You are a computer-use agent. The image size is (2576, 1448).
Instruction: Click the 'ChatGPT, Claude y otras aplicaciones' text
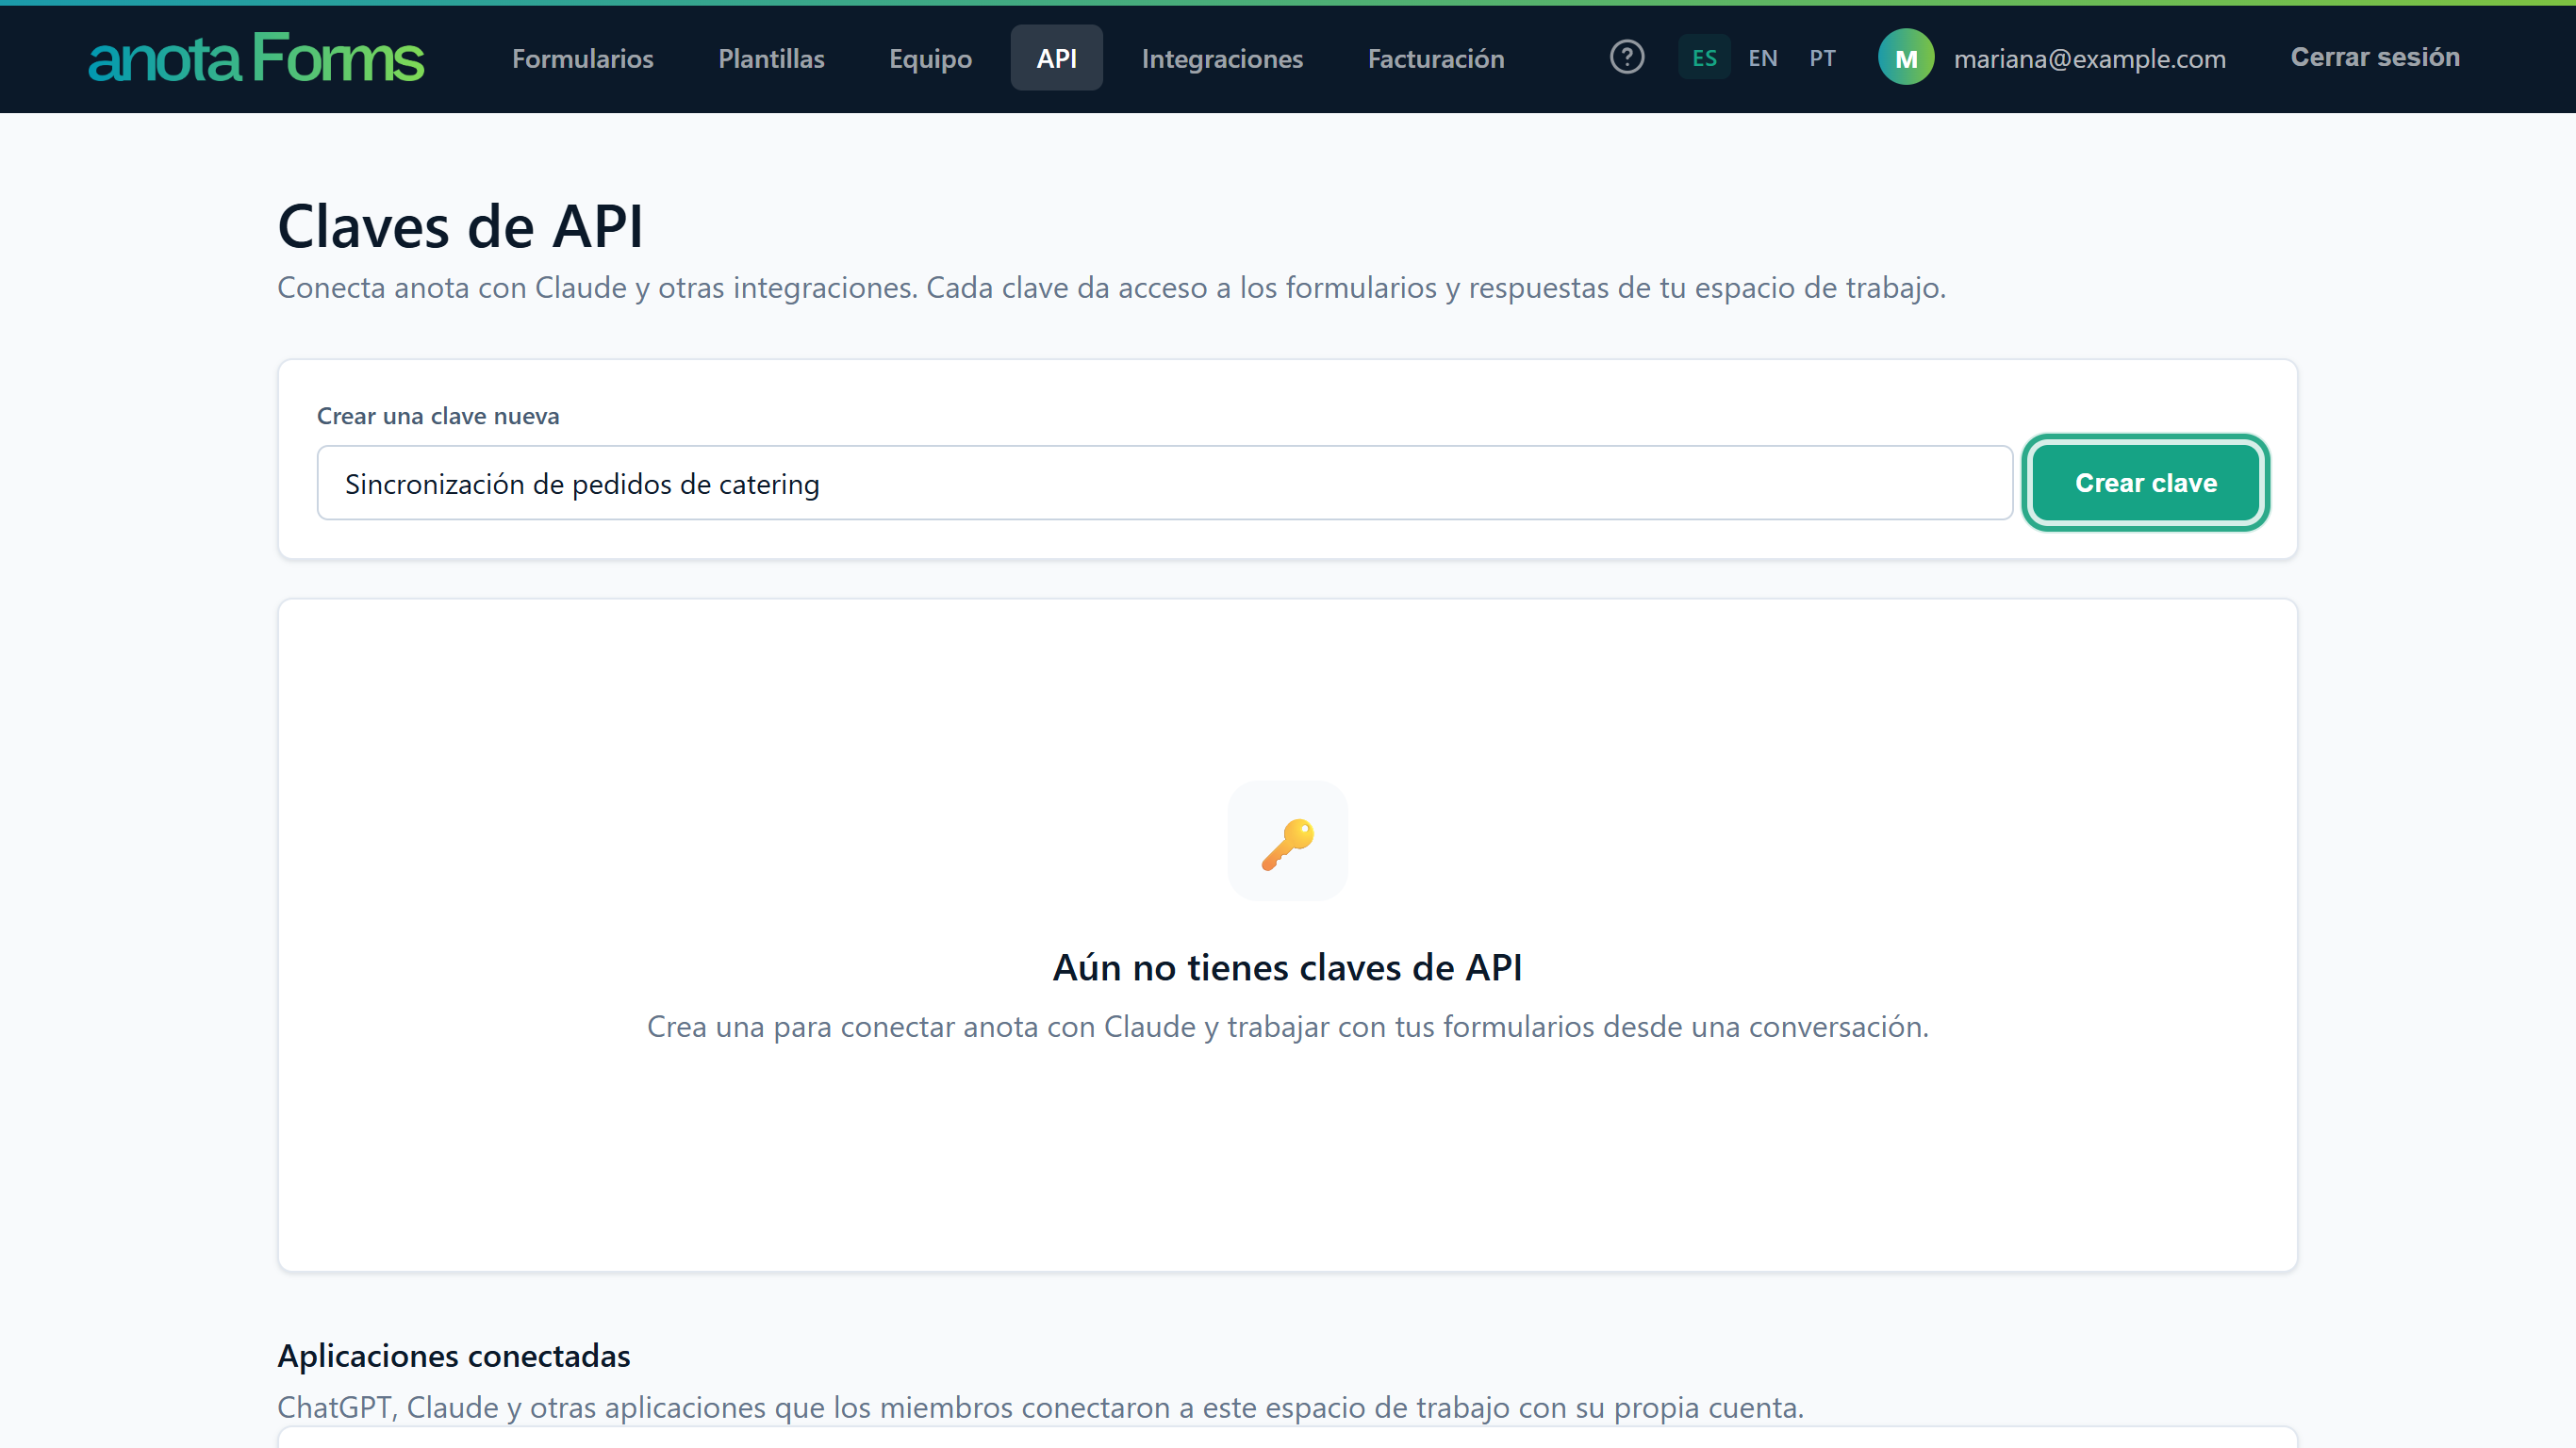click(1040, 1408)
